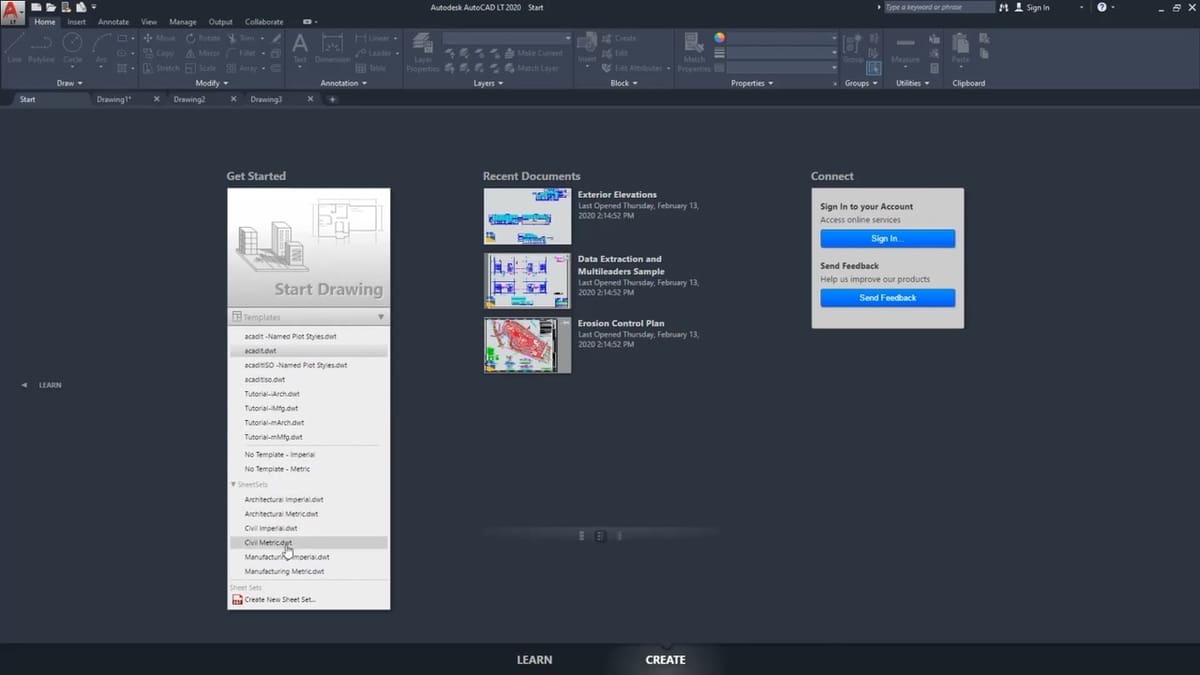Open Layer Properties manager
The height and width of the screenshot is (675, 1200).
pyautogui.click(x=422, y=52)
